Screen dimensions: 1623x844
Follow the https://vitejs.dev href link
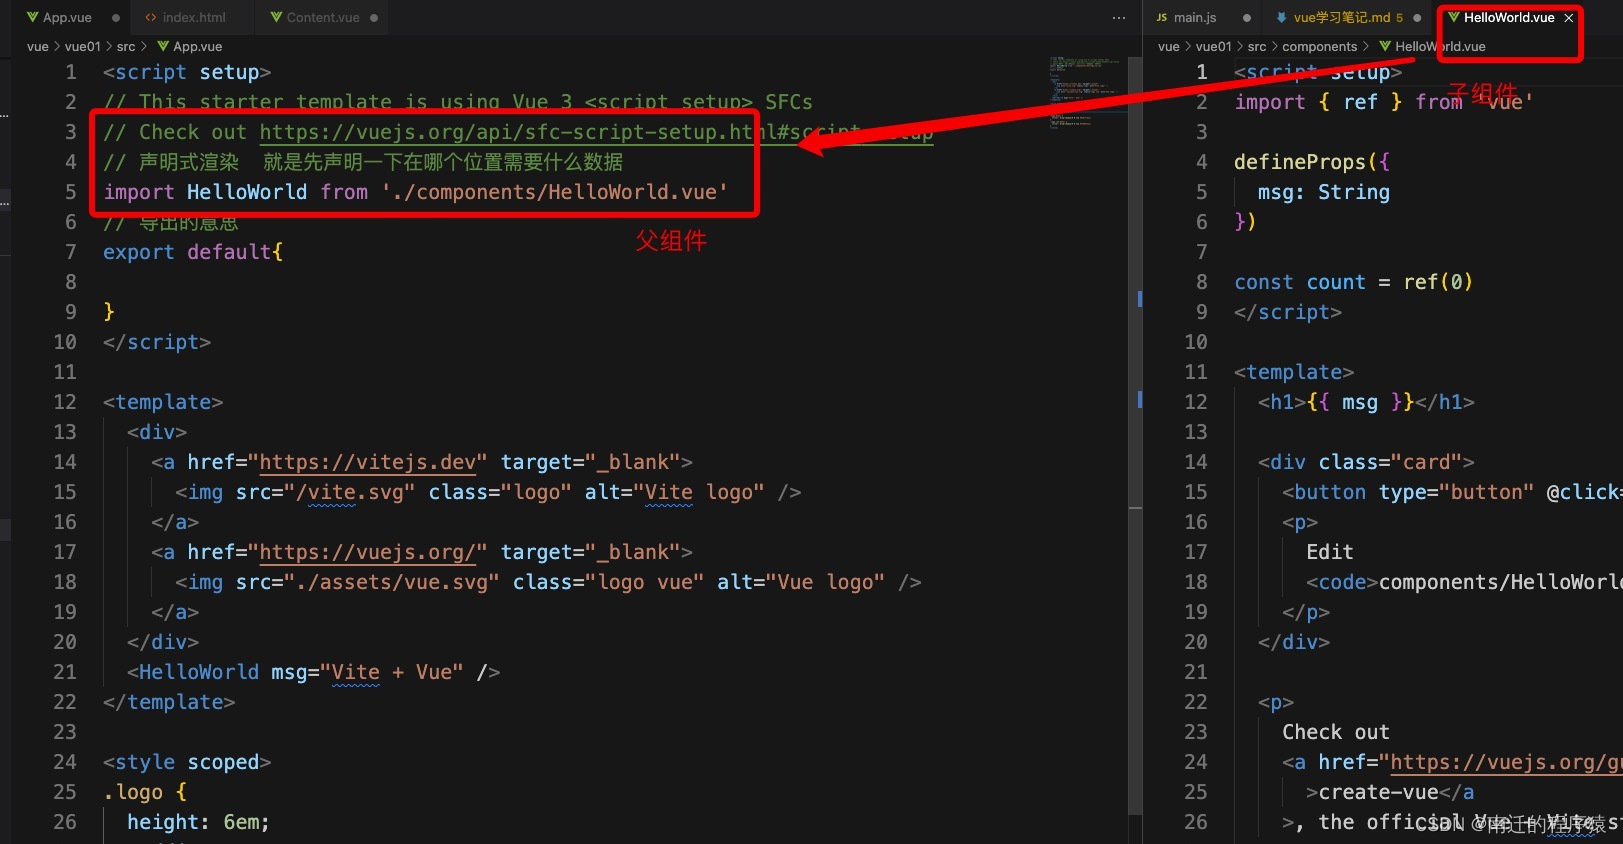point(368,462)
